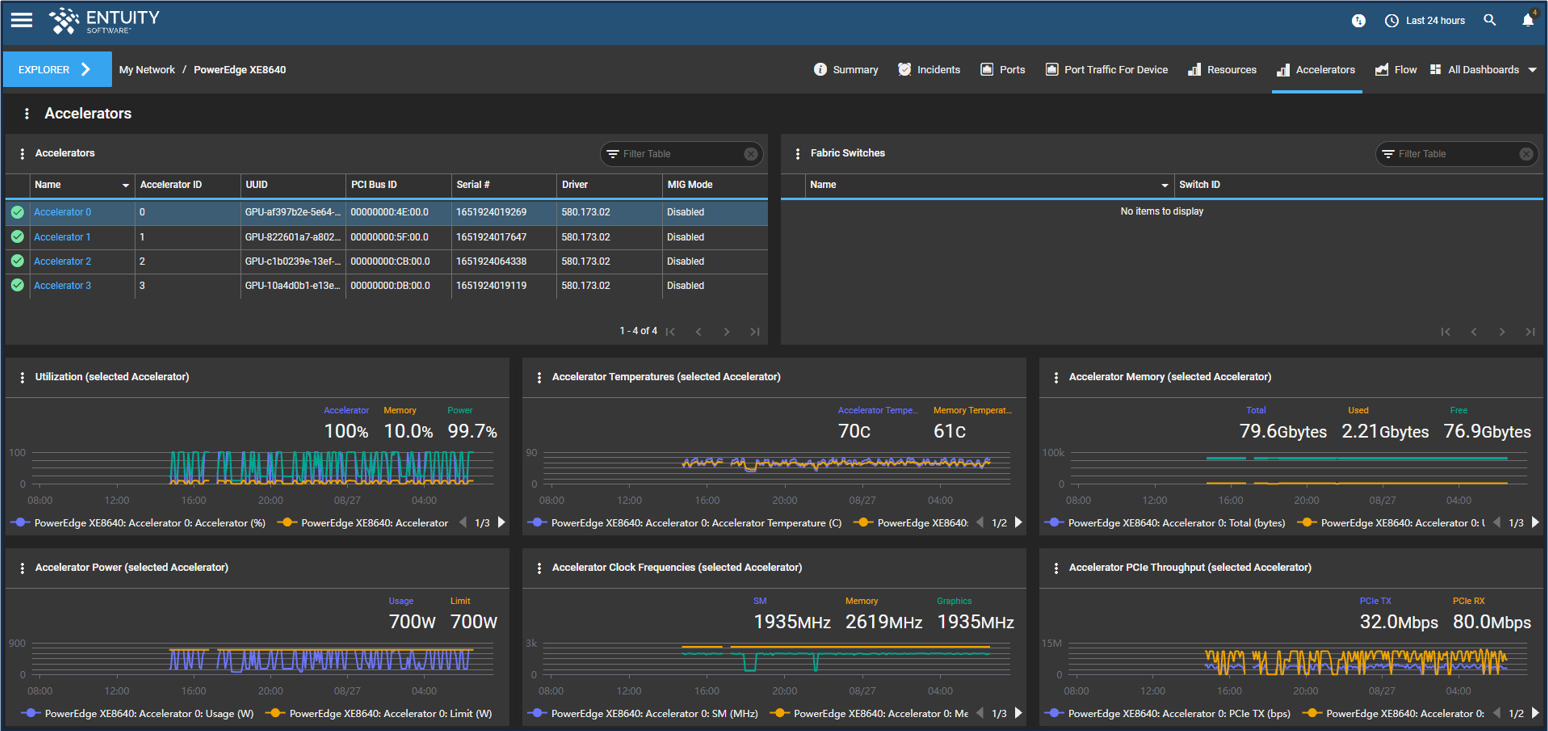The image size is (1548, 731).
Task: Advance PCIe Throughput legend to next page
Action: (x=1535, y=714)
